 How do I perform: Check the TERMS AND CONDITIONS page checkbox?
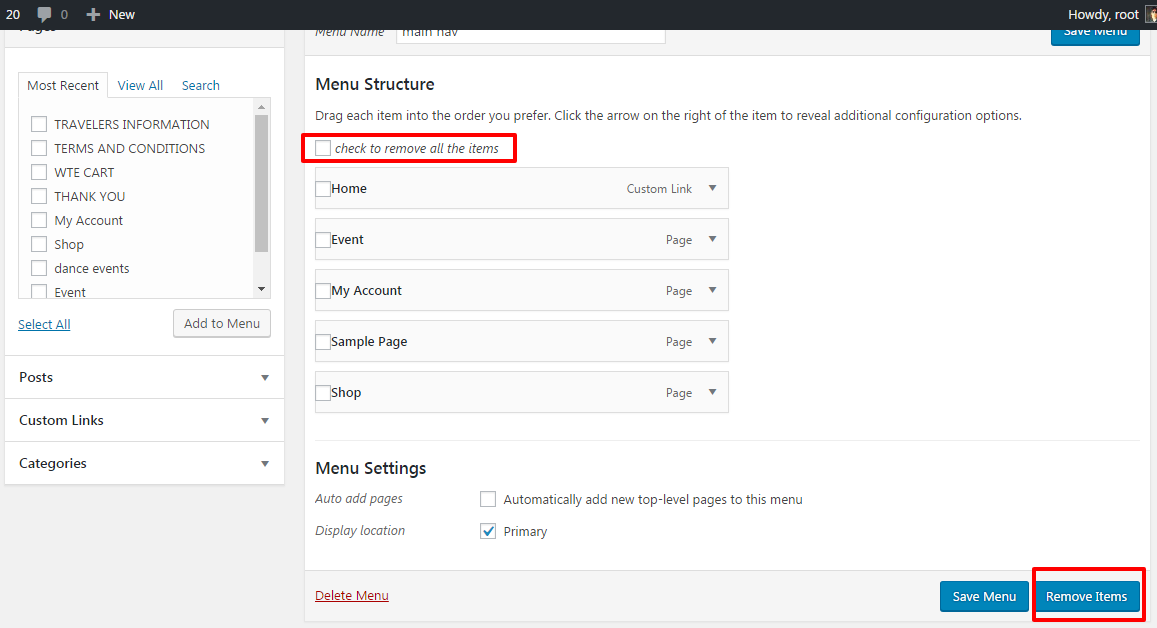tap(39, 148)
